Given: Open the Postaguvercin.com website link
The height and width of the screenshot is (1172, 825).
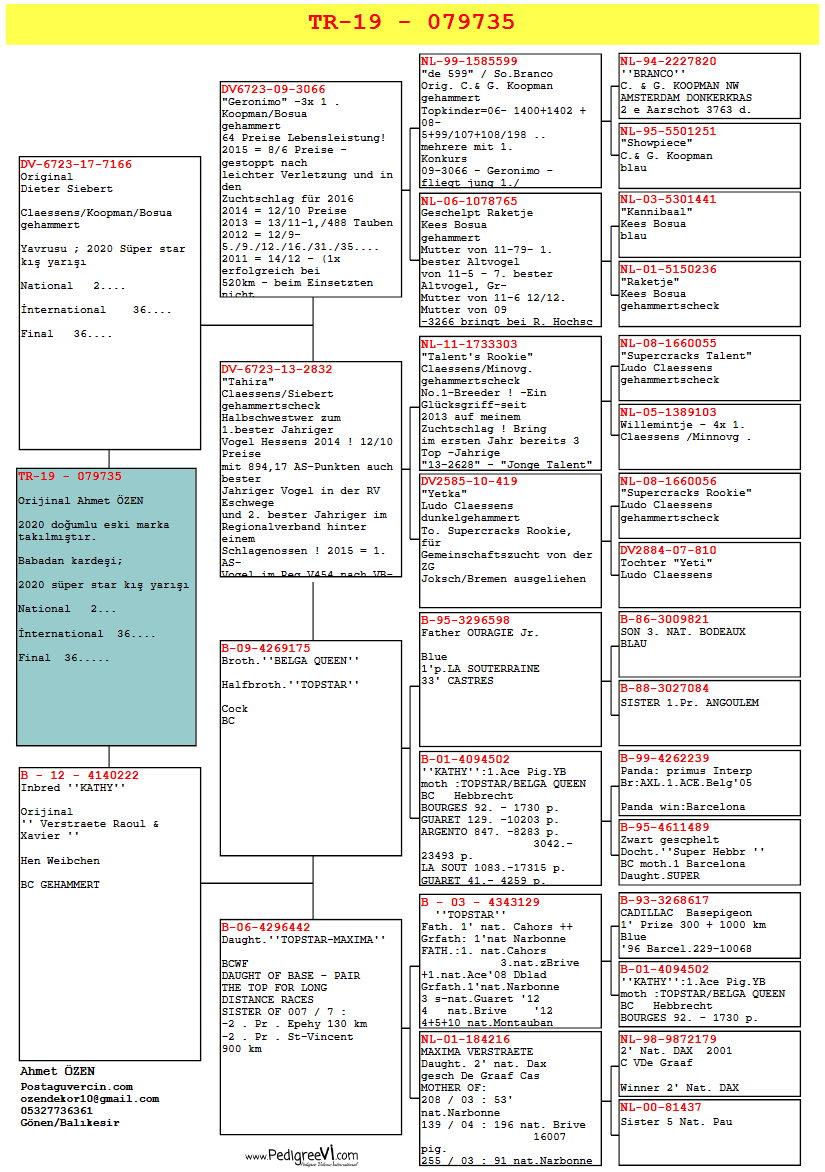Looking at the screenshot, I should pos(77,1087).
